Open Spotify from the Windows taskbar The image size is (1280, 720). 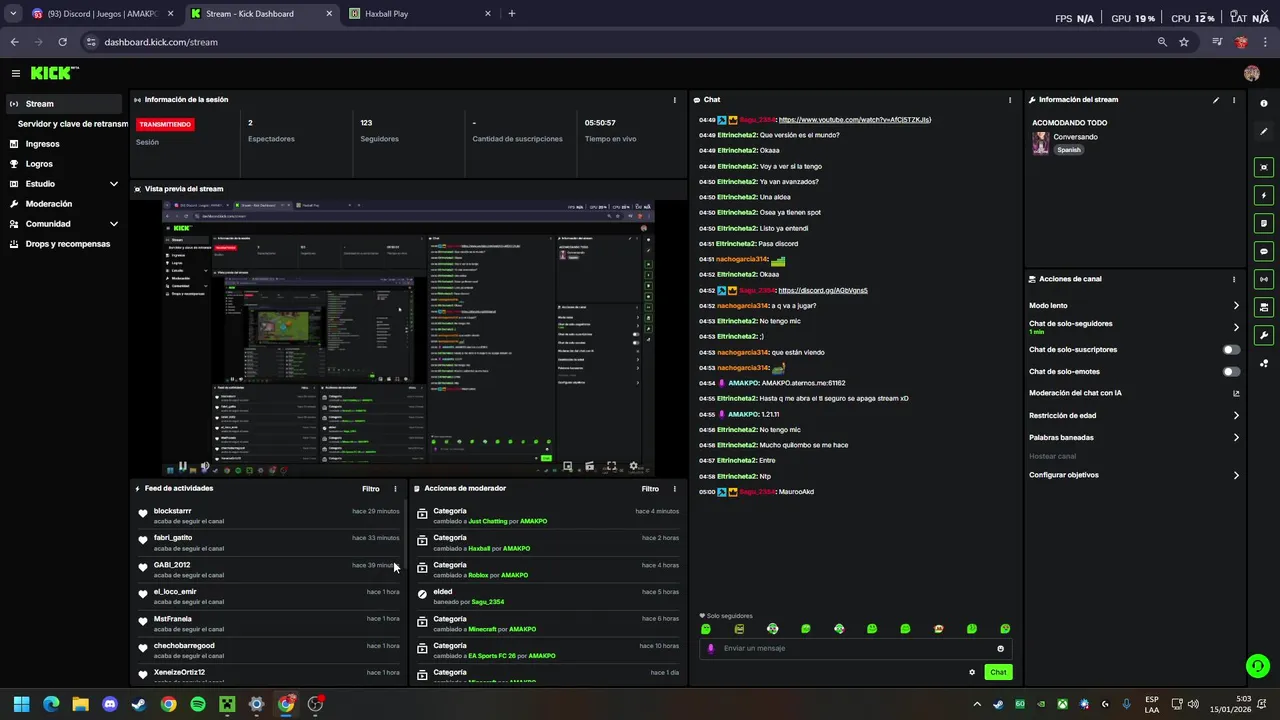(x=198, y=704)
